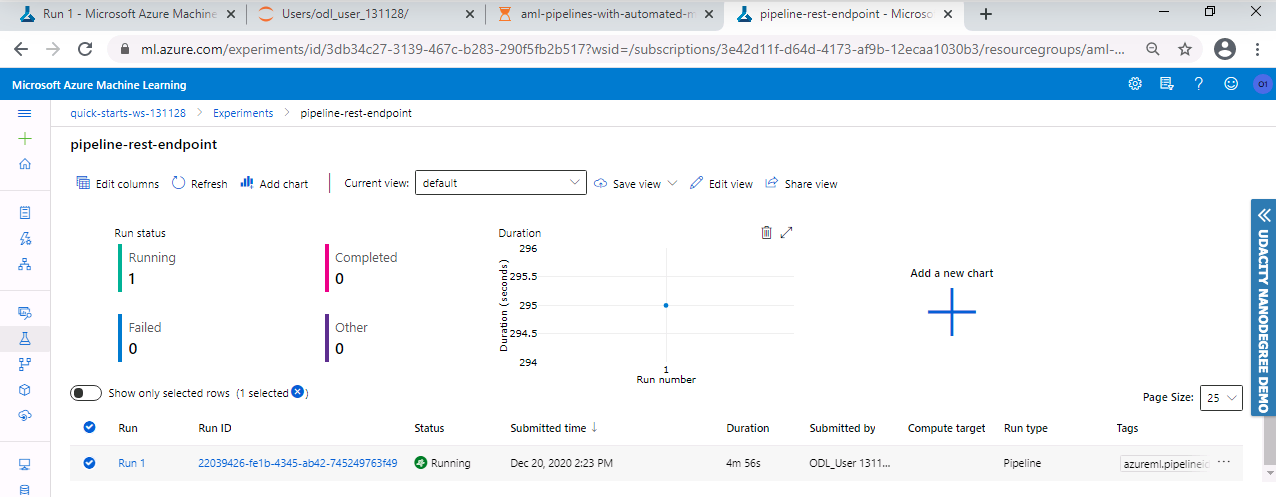Click the smiley feedback icon
Viewport: 1276px width, 497px height.
(x=1230, y=84)
